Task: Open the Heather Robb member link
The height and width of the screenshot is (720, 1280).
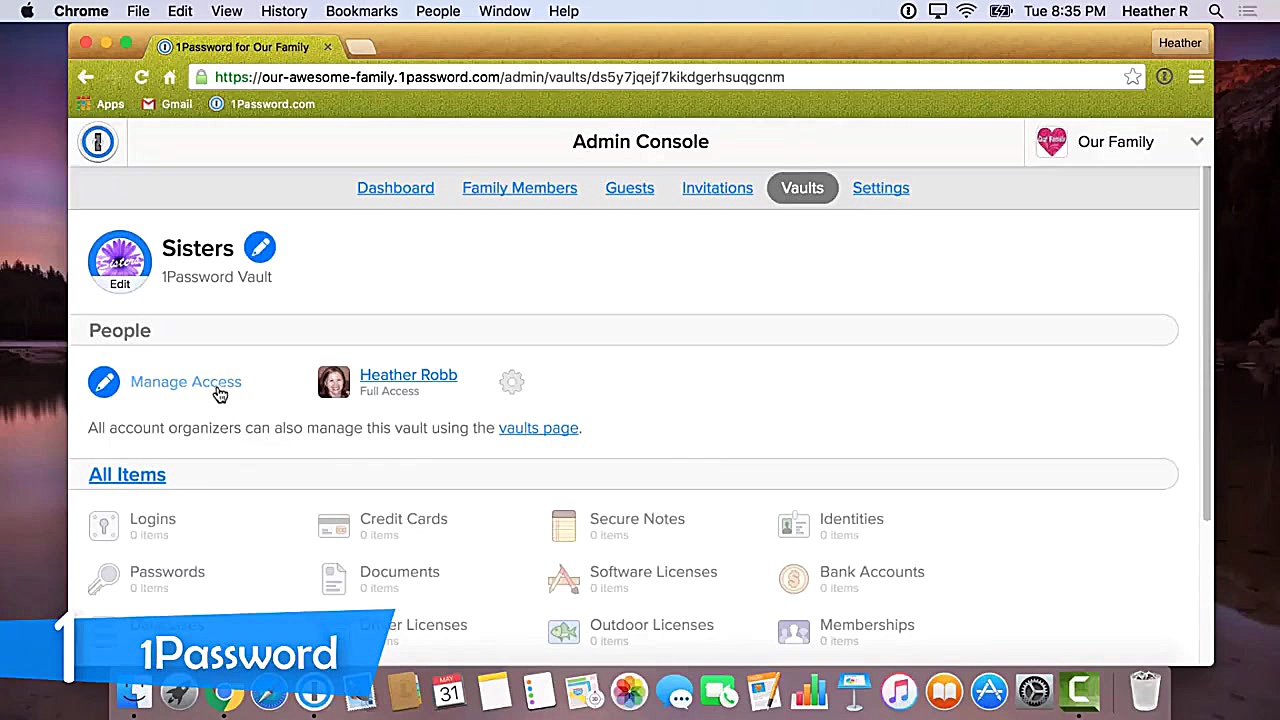Action: [x=408, y=375]
